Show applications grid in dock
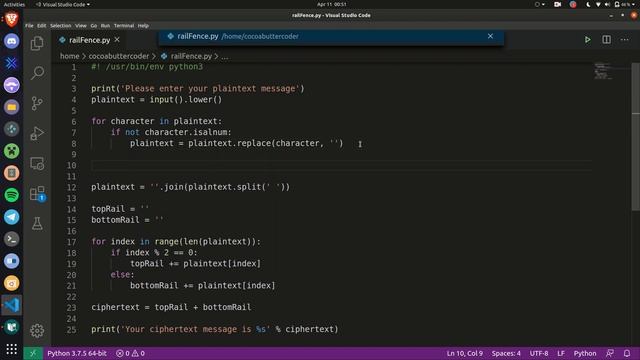640x360 pixels. click(x=11, y=349)
